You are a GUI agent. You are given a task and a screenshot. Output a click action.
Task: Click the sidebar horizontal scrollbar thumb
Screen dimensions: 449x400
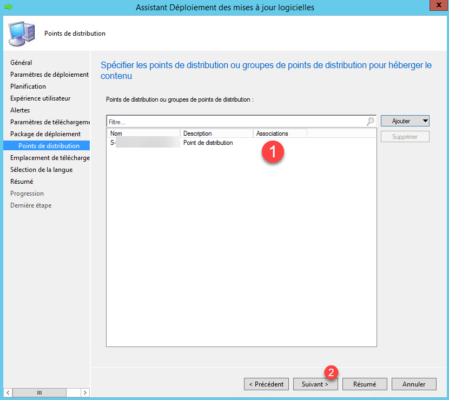(x=39, y=393)
